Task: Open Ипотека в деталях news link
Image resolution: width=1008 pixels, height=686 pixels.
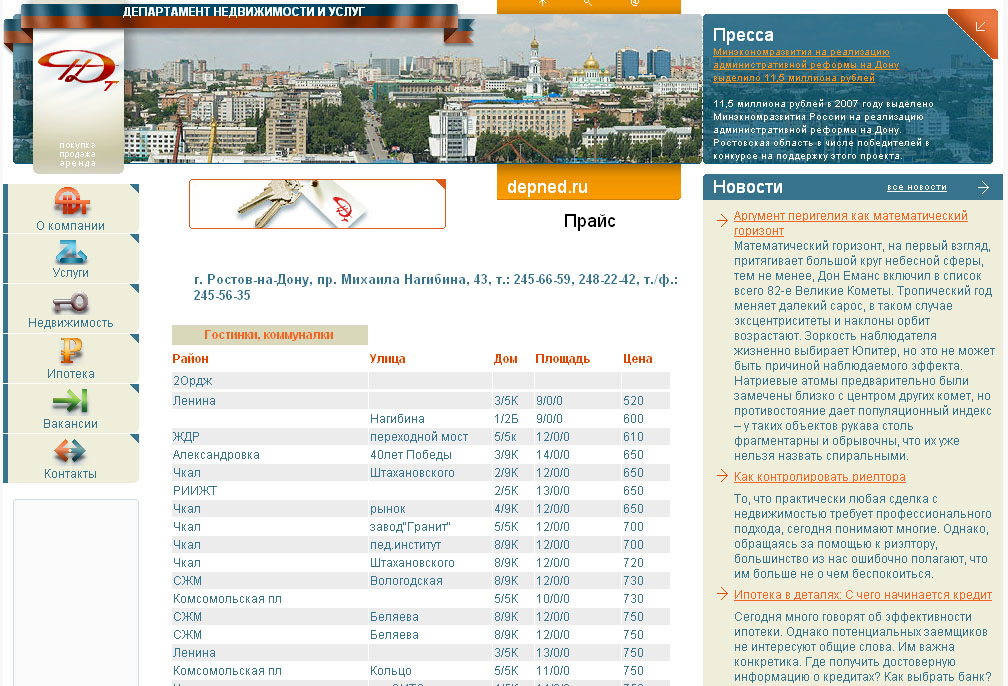Action: [x=863, y=595]
